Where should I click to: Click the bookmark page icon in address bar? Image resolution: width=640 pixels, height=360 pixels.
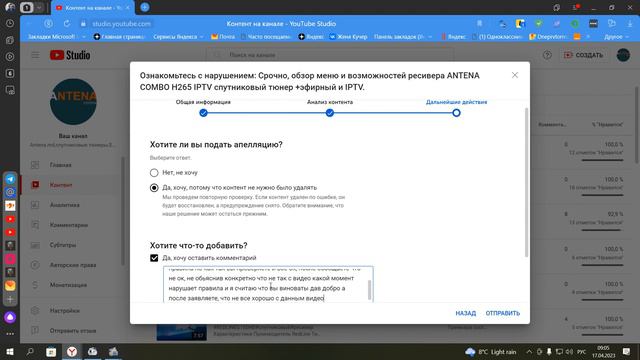[x=480, y=24]
